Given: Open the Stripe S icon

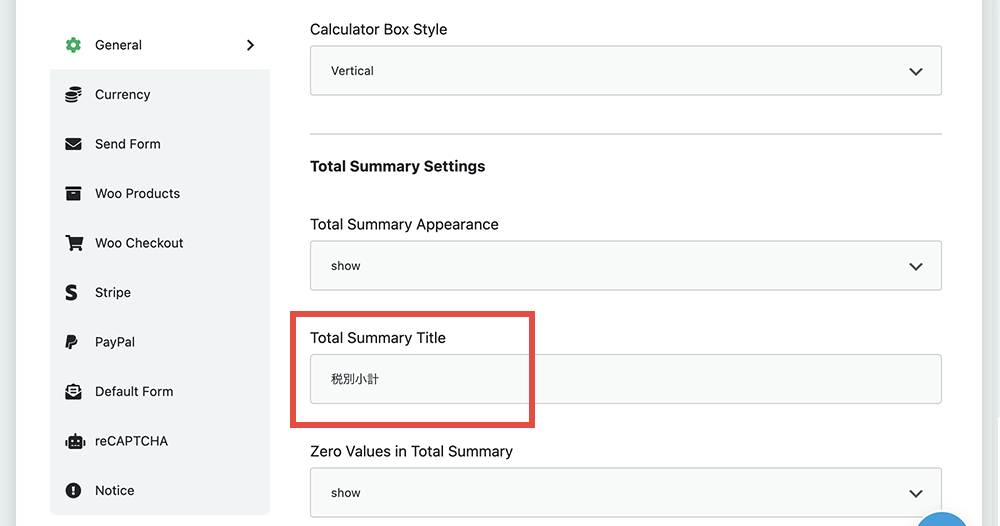Looking at the screenshot, I should coord(71,293).
